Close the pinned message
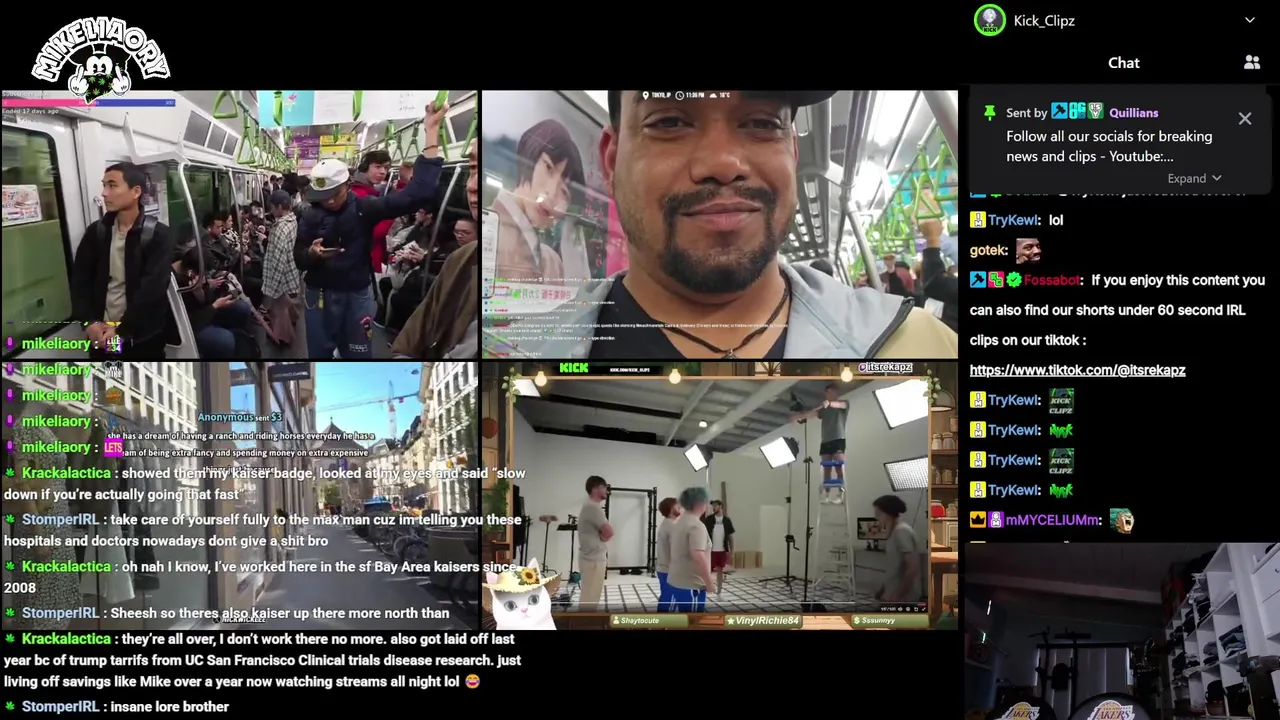Screen dimensions: 1280x720 tap(1245, 118)
